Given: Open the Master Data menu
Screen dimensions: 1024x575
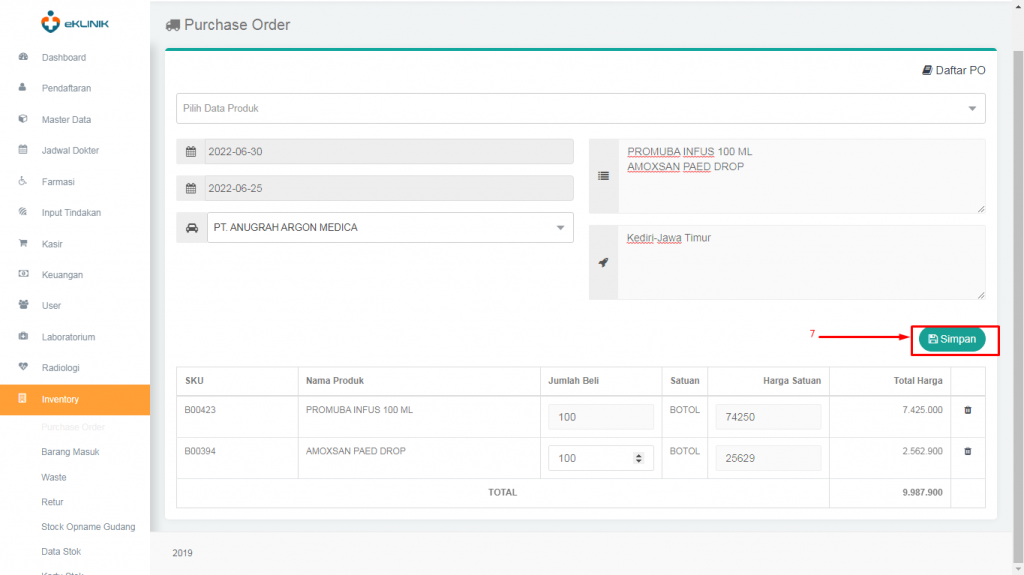Looking at the screenshot, I should (x=66, y=120).
